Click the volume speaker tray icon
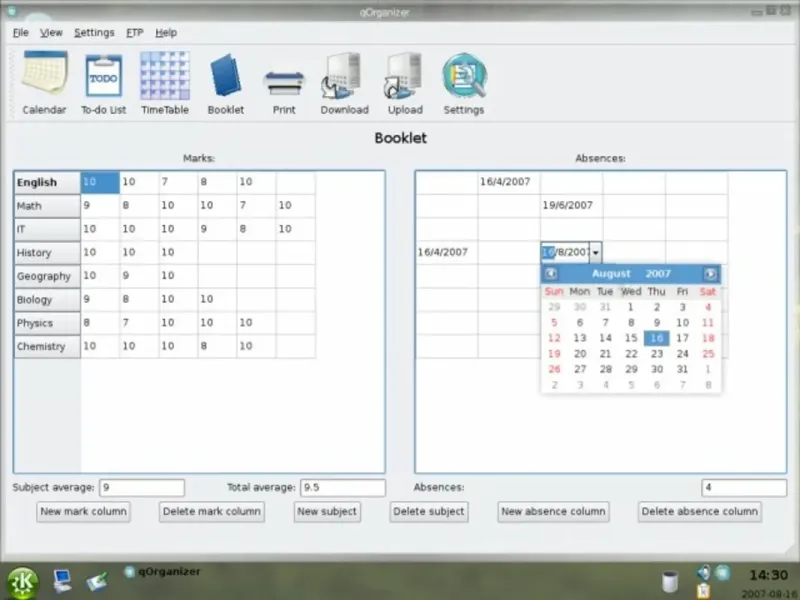The height and width of the screenshot is (600, 800). pyautogui.click(x=704, y=572)
